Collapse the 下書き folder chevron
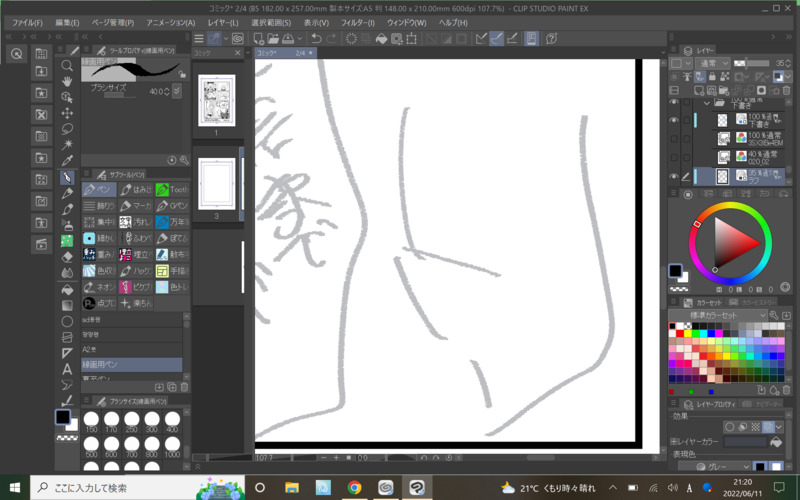 tap(707, 103)
